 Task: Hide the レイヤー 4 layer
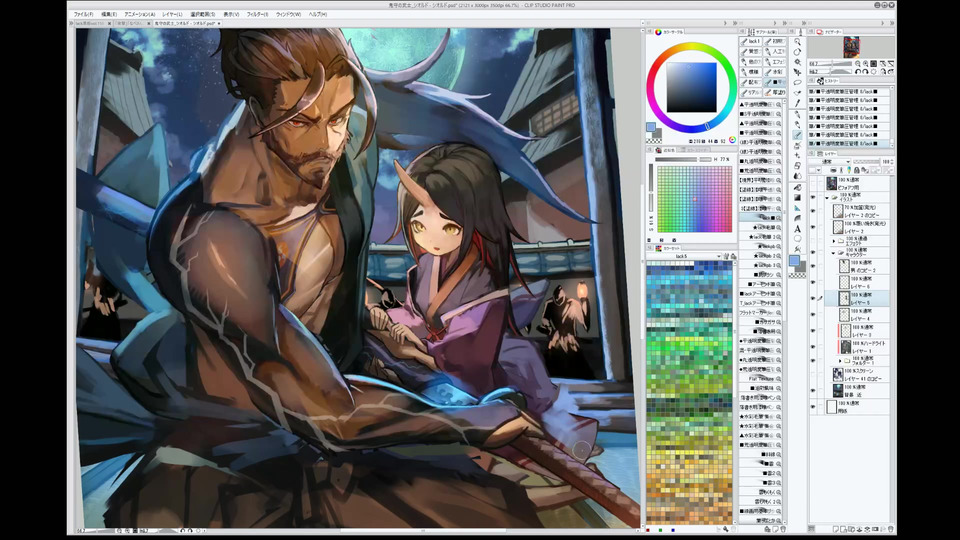click(x=813, y=315)
